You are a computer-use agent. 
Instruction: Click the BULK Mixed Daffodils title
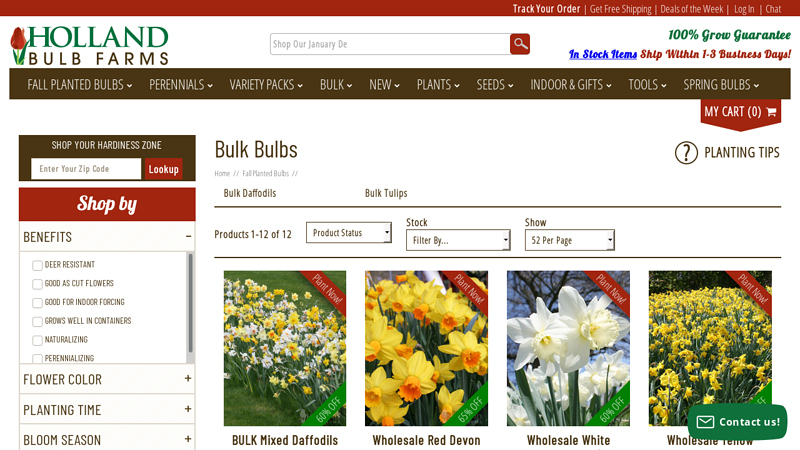[285, 440]
